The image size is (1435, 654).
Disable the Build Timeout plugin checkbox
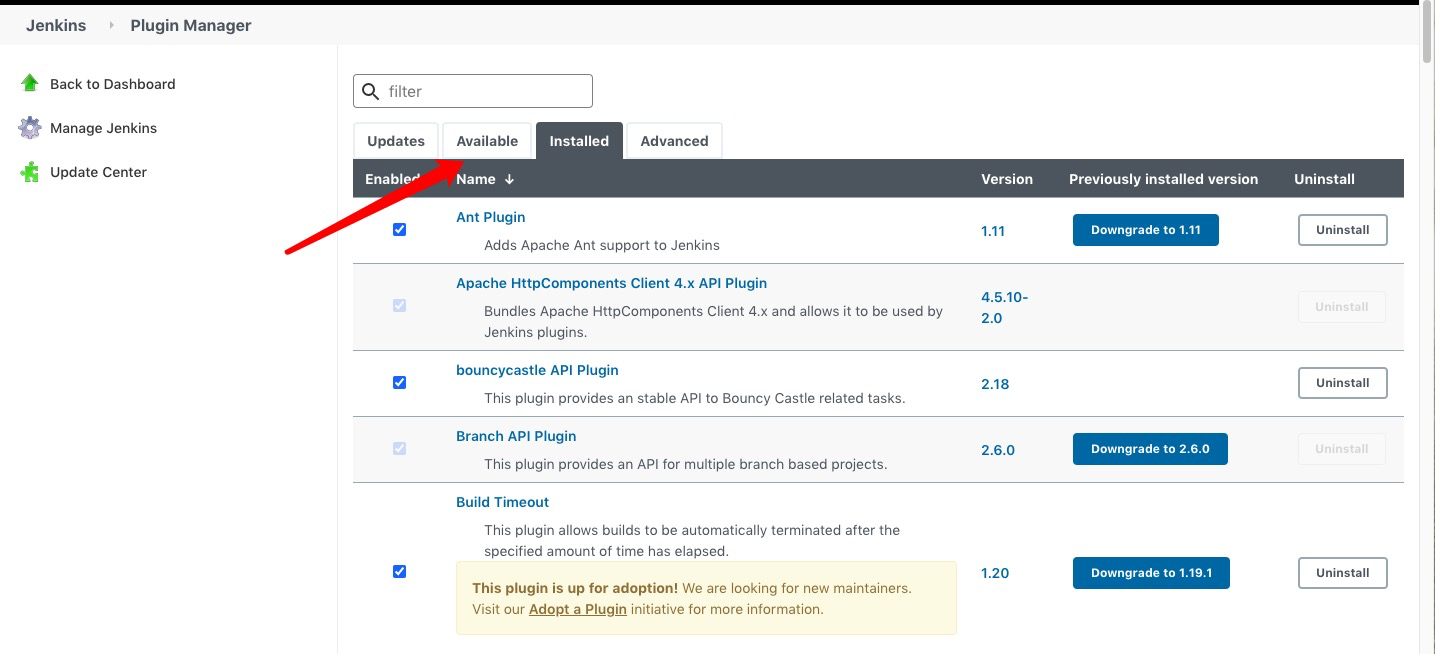click(x=400, y=571)
